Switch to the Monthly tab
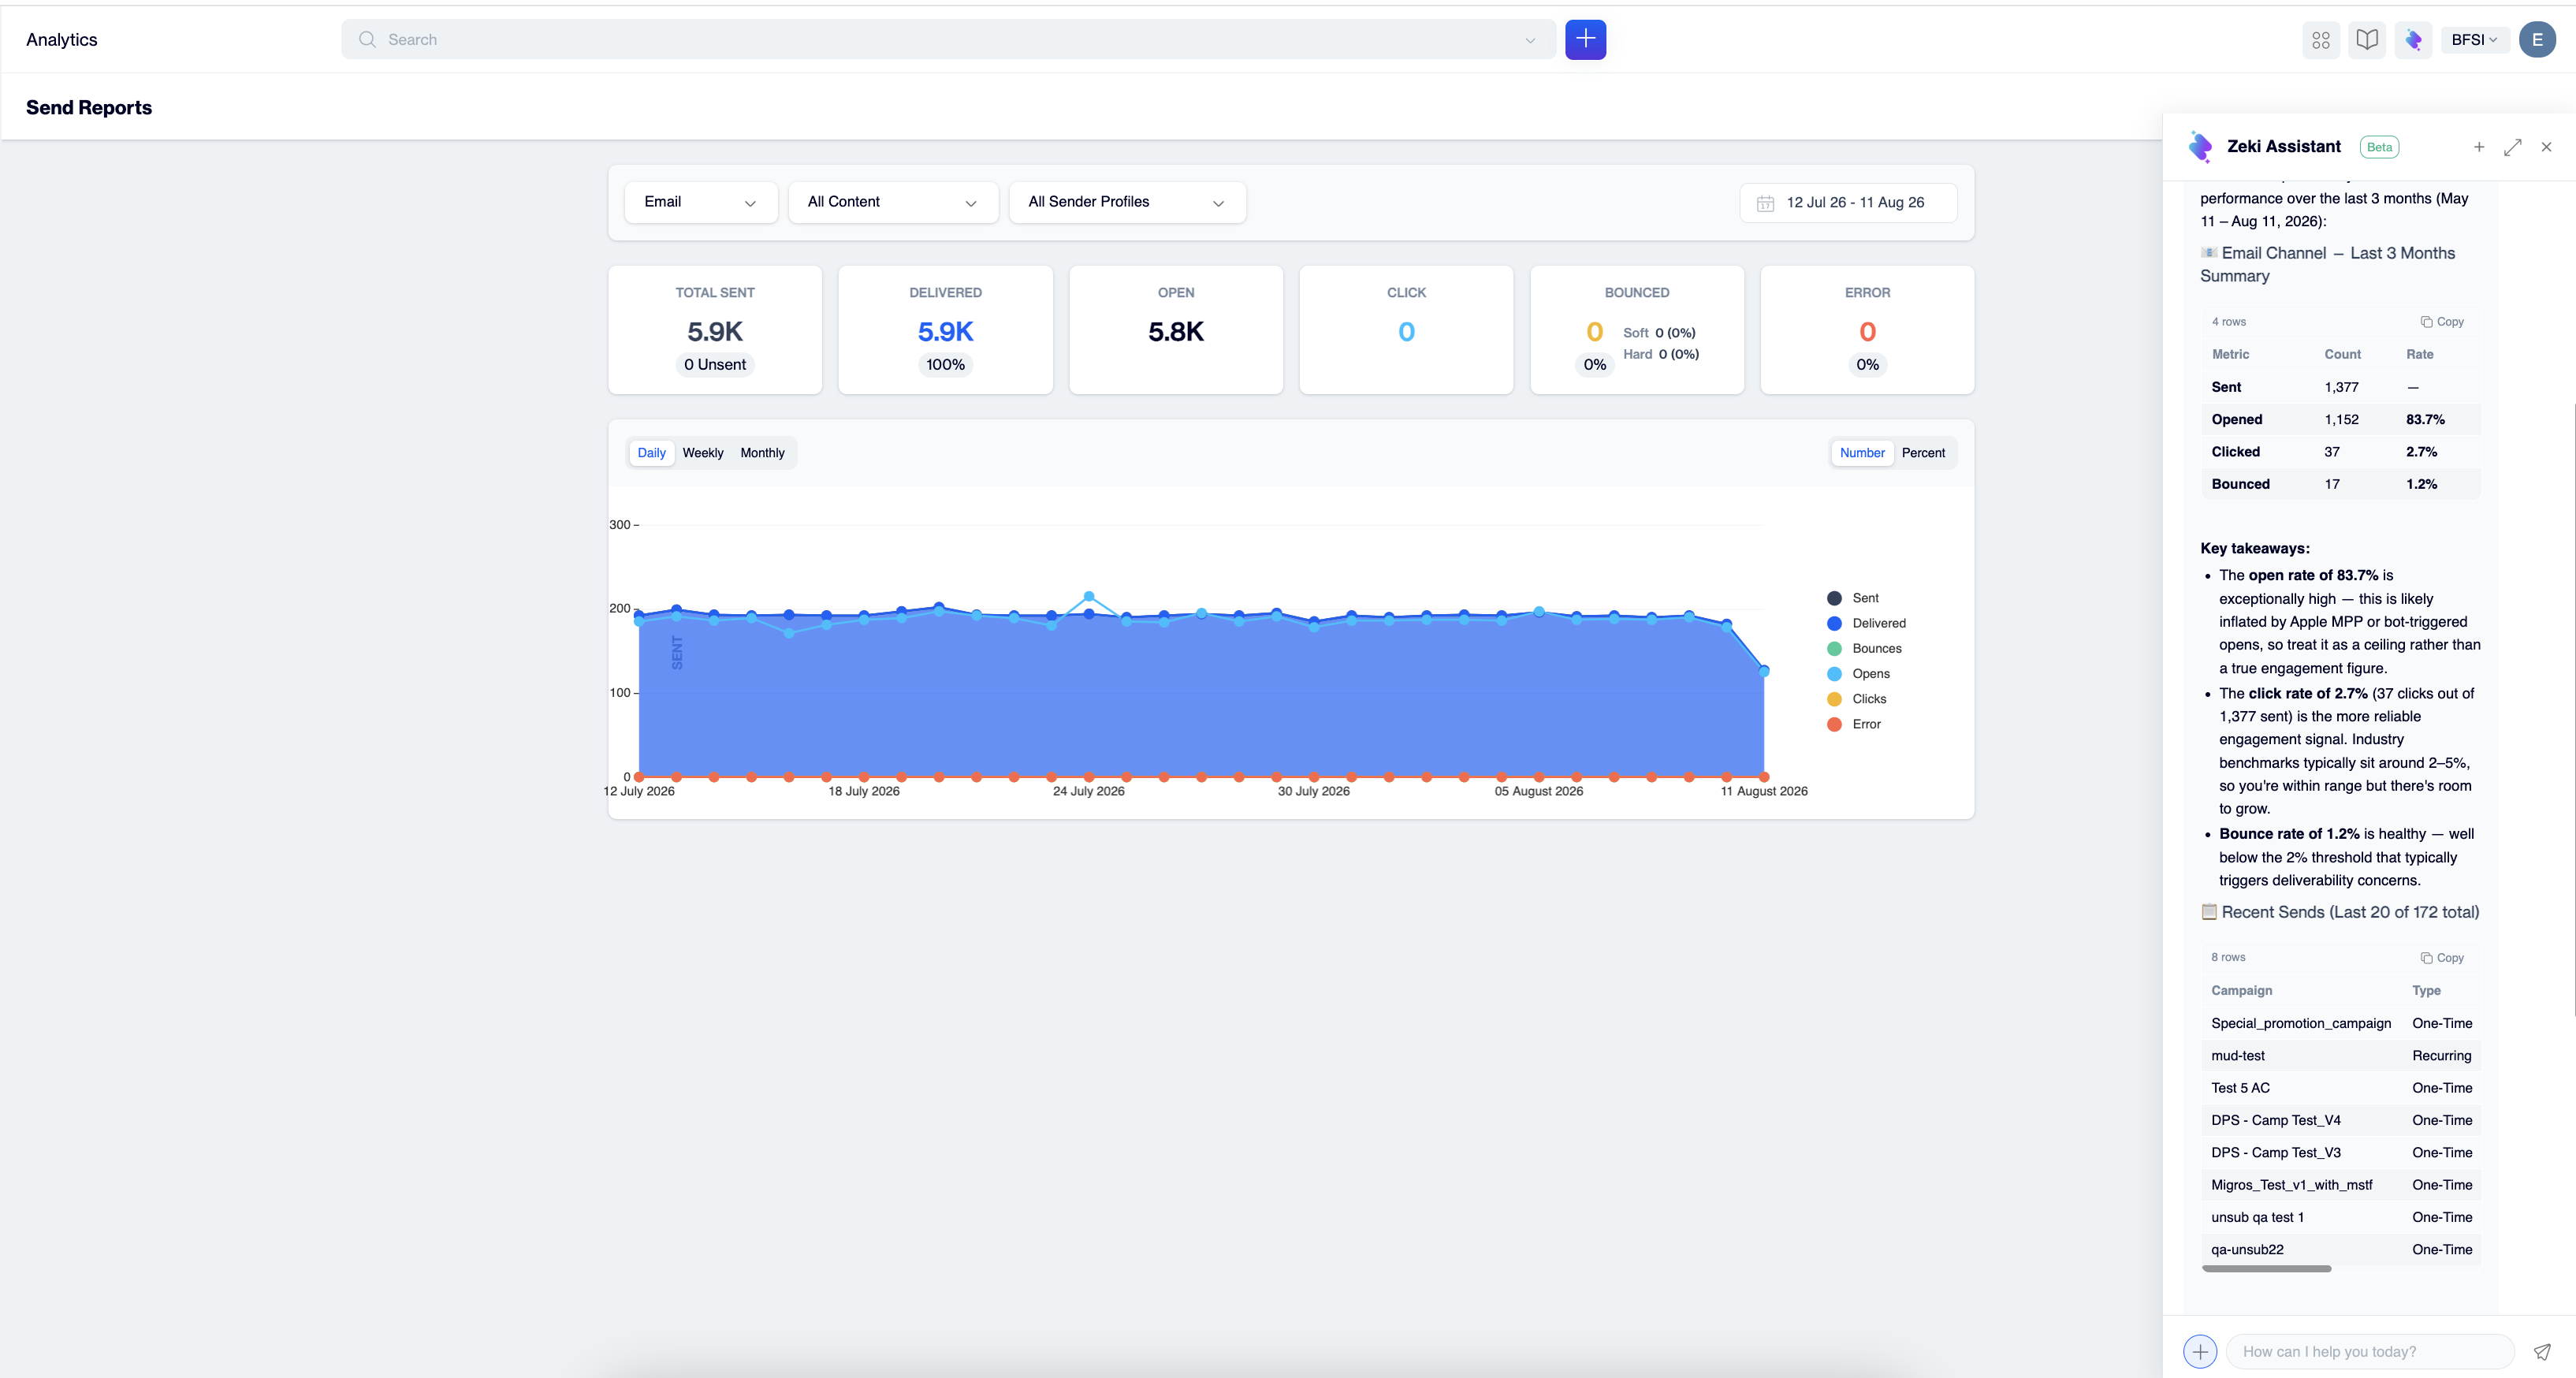Image resolution: width=2576 pixels, height=1378 pixels. click(762, 453)
